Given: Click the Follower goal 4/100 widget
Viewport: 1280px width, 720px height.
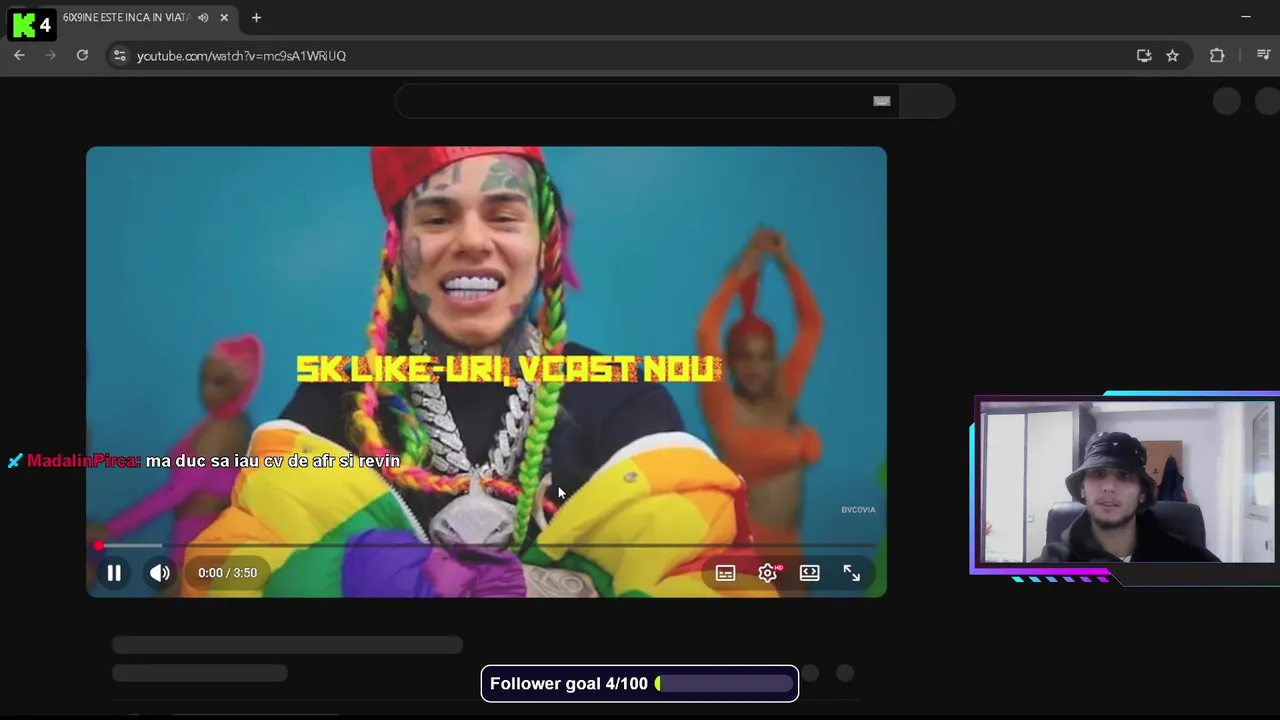Looking at the screenshot, I should tap(640, 684).
